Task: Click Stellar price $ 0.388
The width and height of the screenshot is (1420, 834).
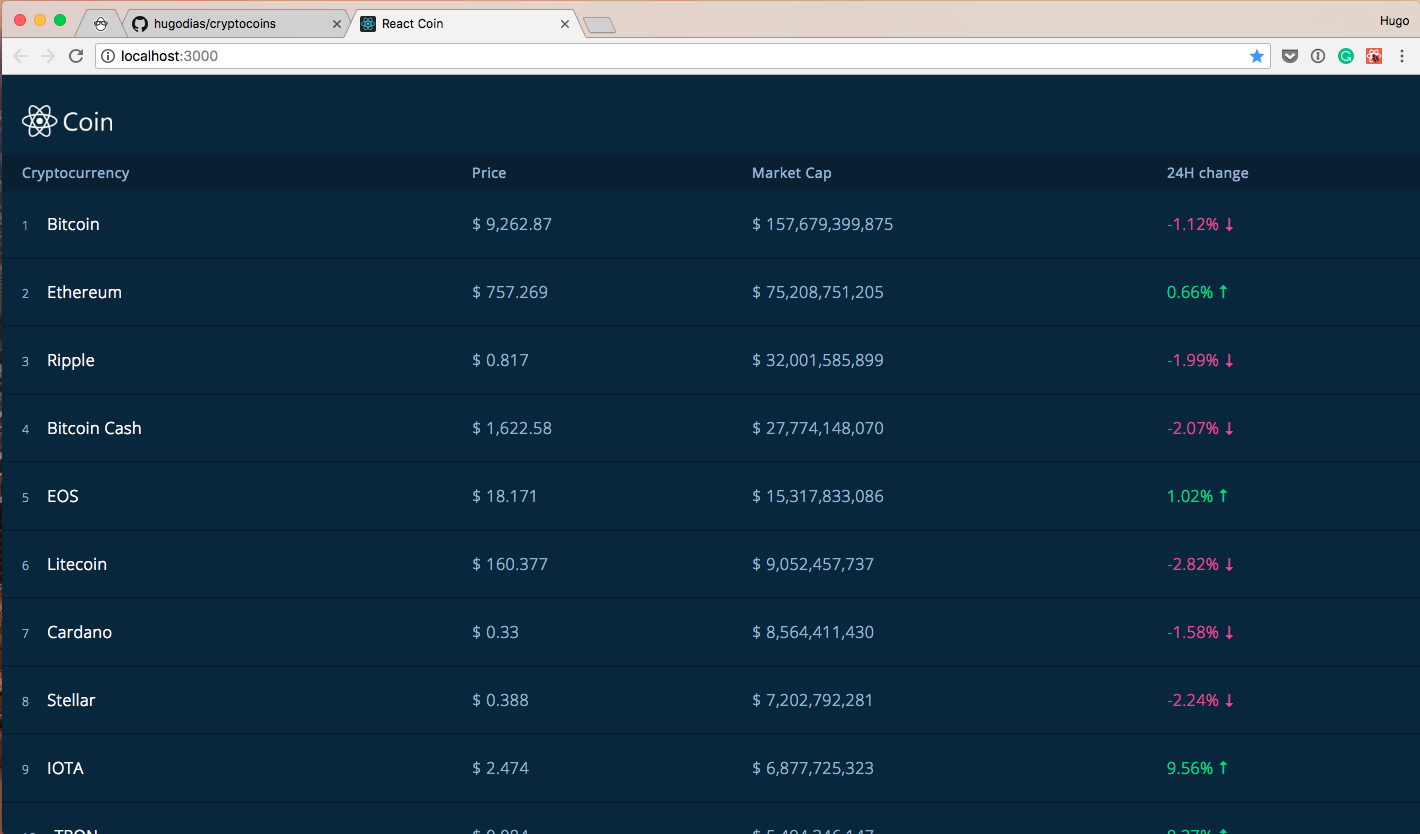Action: tap(500, 700)
